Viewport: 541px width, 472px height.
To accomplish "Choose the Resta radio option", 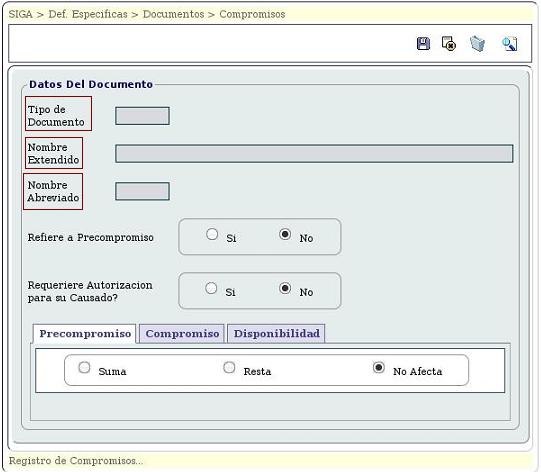I will [x=229, y=367].
